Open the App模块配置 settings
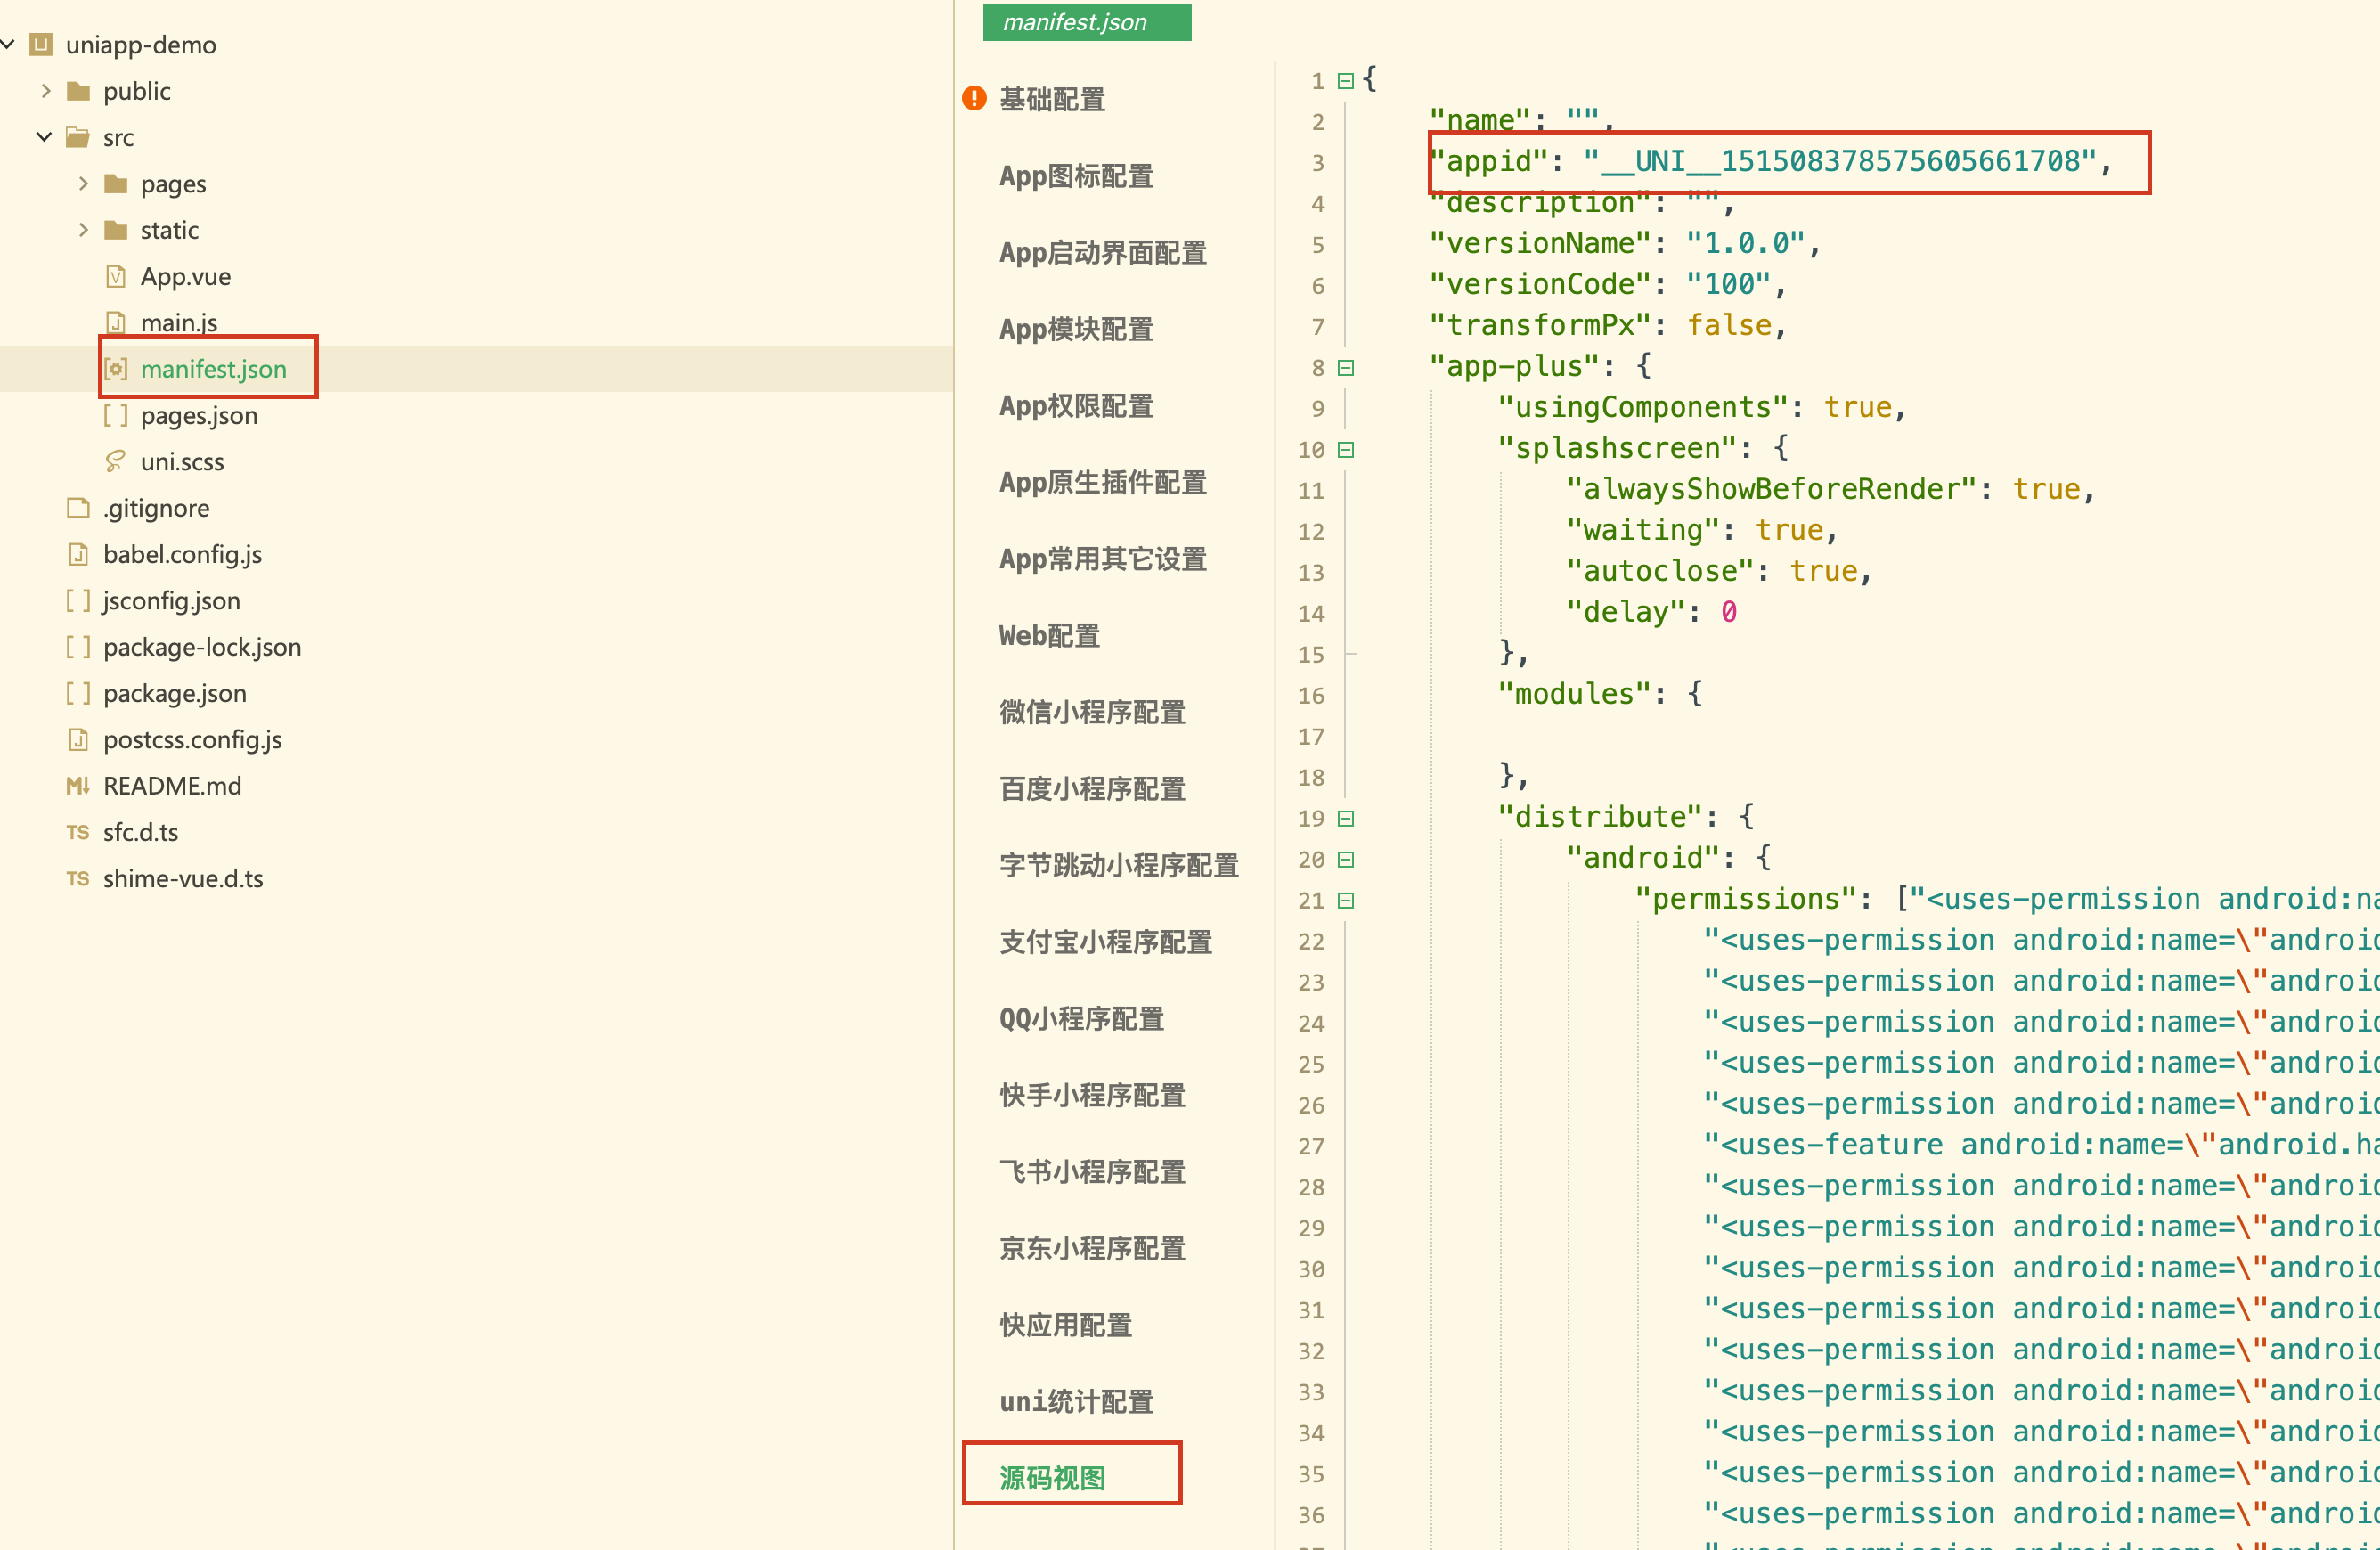Viewport: 2380px width, 1550px height. tap(1076, 329)
